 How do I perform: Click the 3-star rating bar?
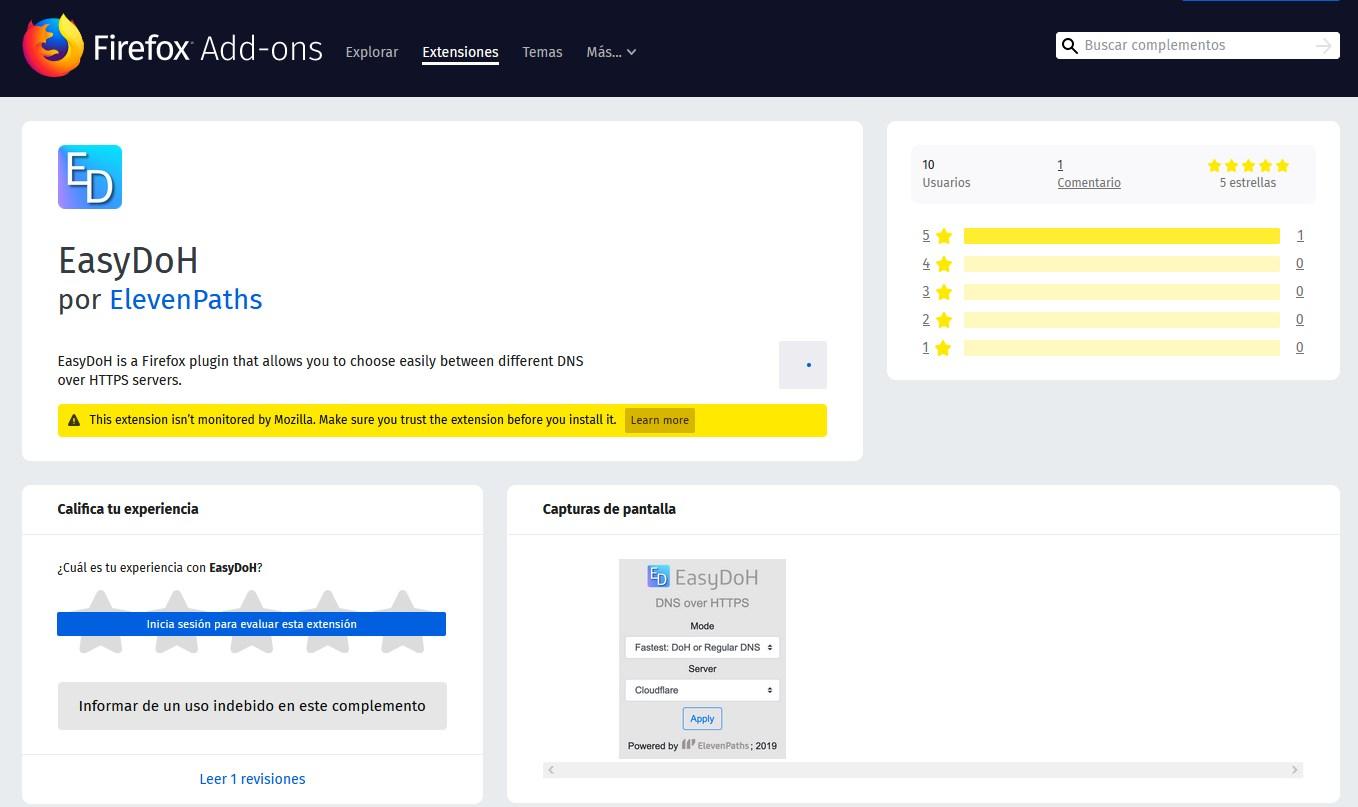tap(1122, 292)
